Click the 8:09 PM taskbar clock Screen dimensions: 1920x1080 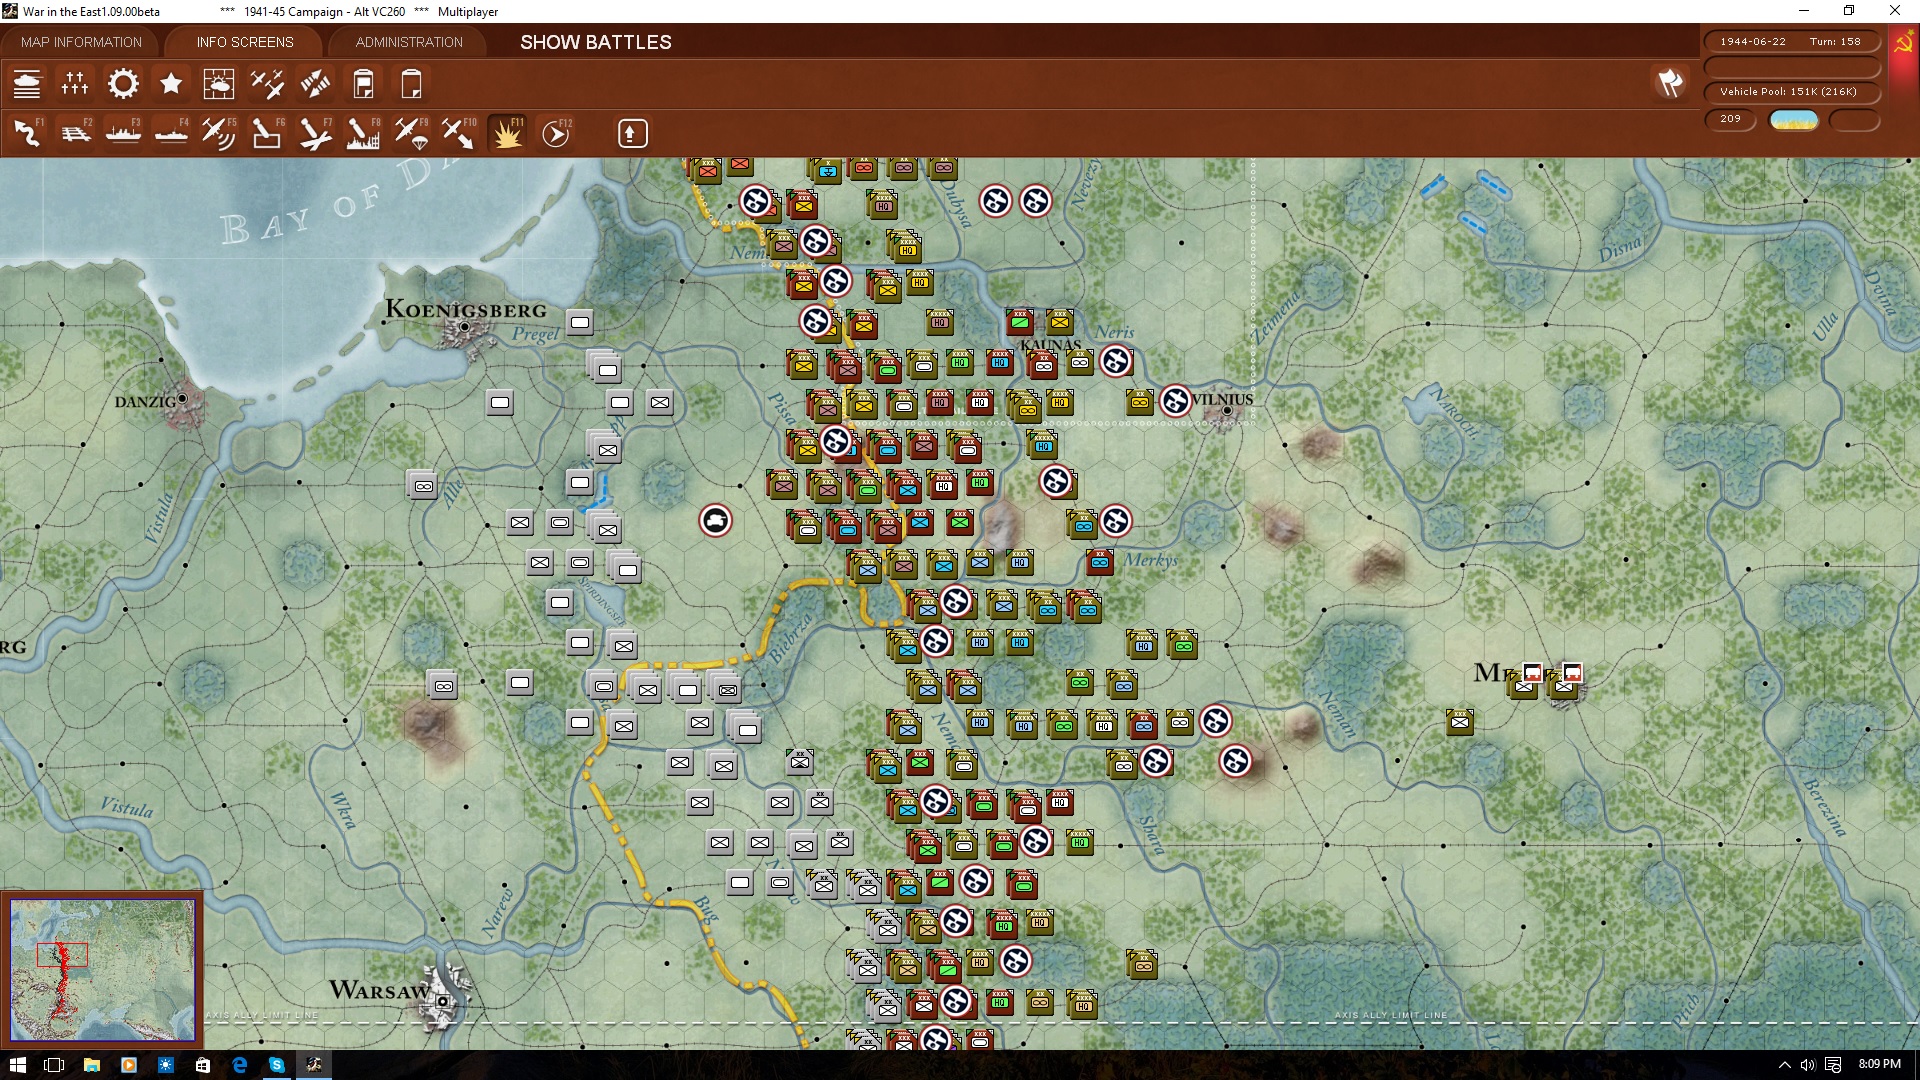(x=1880, y=1064)
